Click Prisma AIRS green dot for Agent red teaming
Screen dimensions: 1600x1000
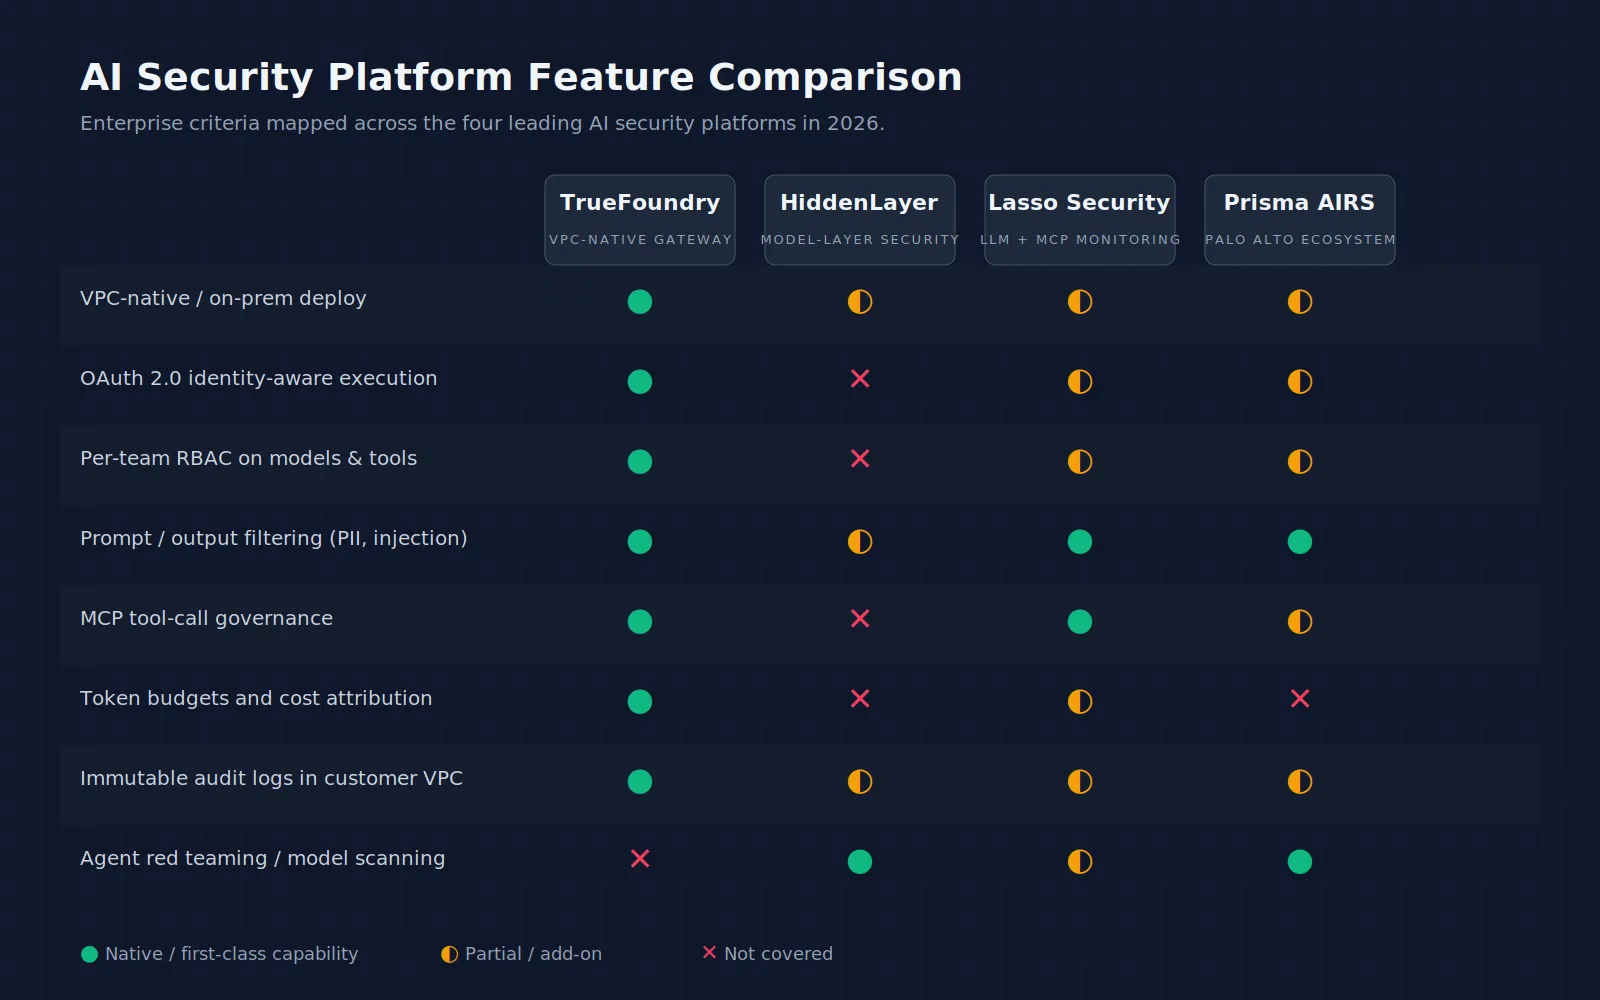(1300, 861)
